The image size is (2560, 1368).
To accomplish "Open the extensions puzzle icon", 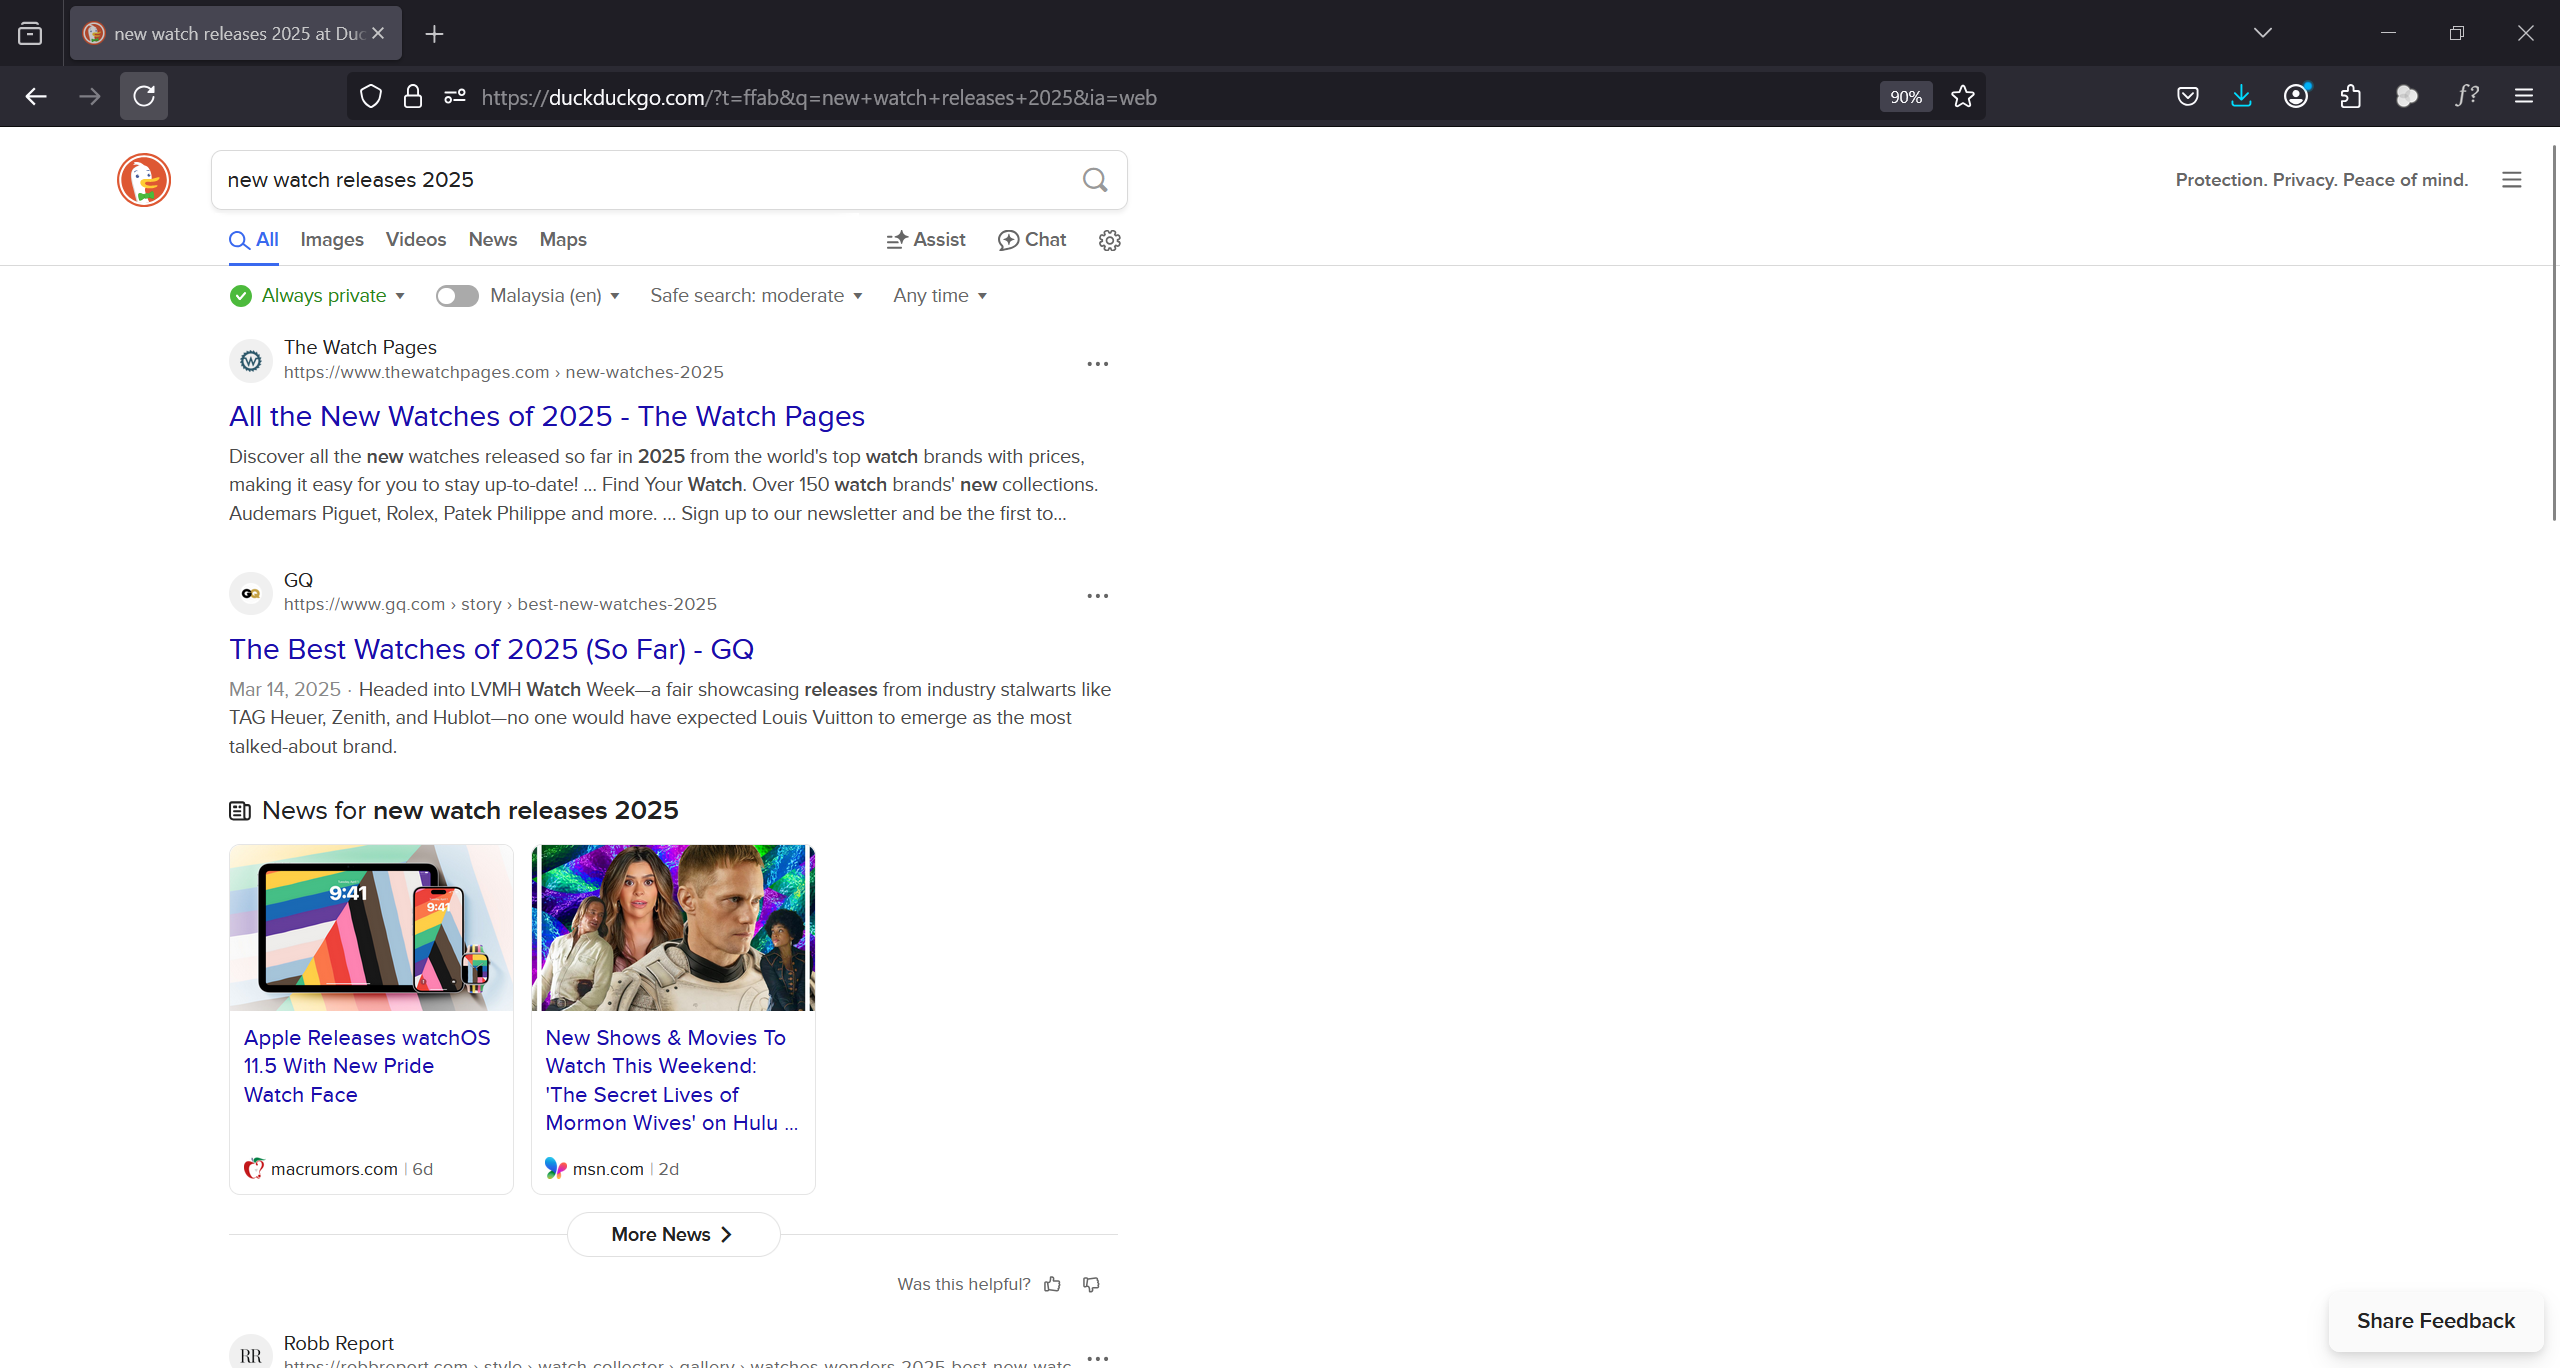I will (2351, 96).
